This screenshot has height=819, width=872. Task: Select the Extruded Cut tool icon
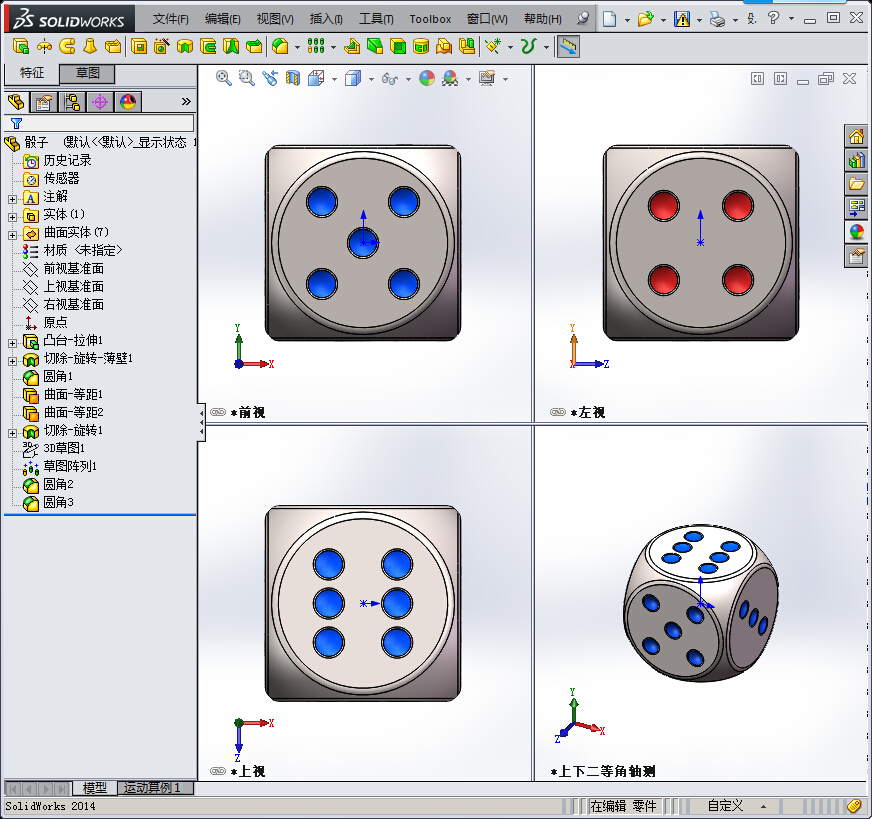point(139,47)
